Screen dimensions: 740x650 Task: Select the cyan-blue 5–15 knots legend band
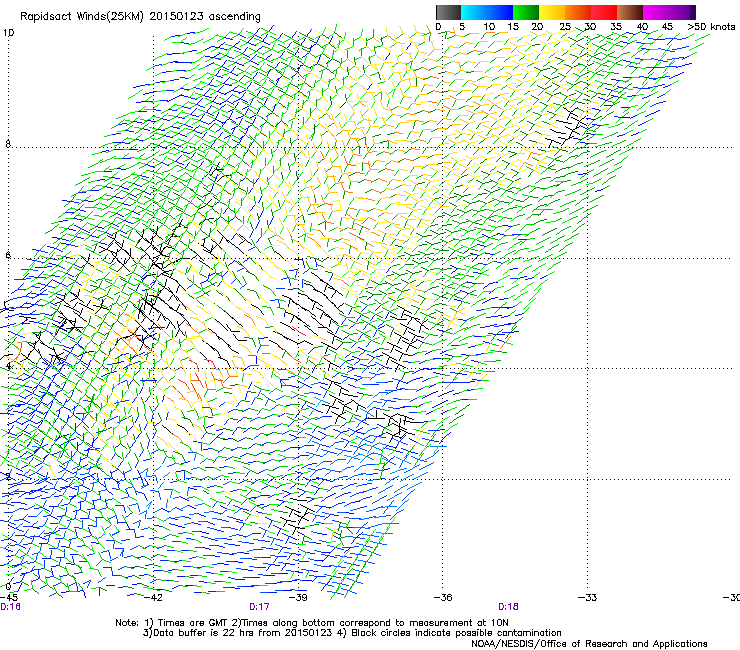(487, 12)
